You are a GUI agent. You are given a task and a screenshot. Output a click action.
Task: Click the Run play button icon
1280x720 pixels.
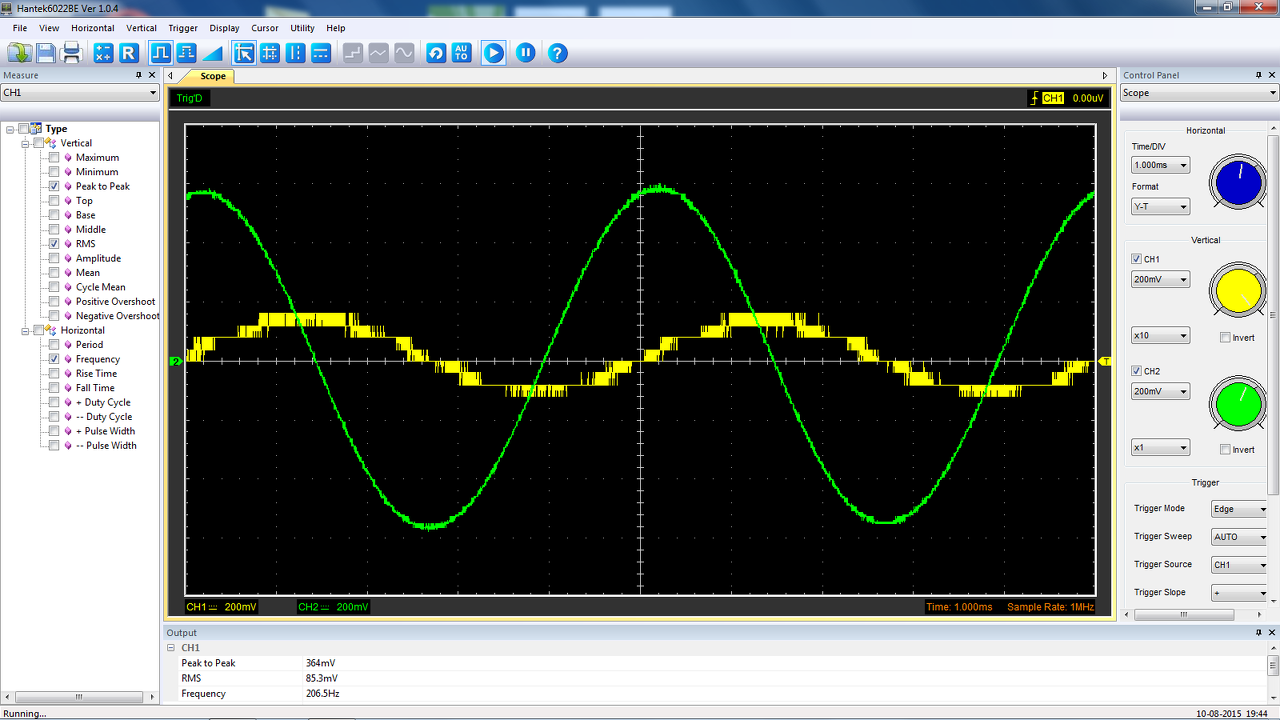click(494, 53)
